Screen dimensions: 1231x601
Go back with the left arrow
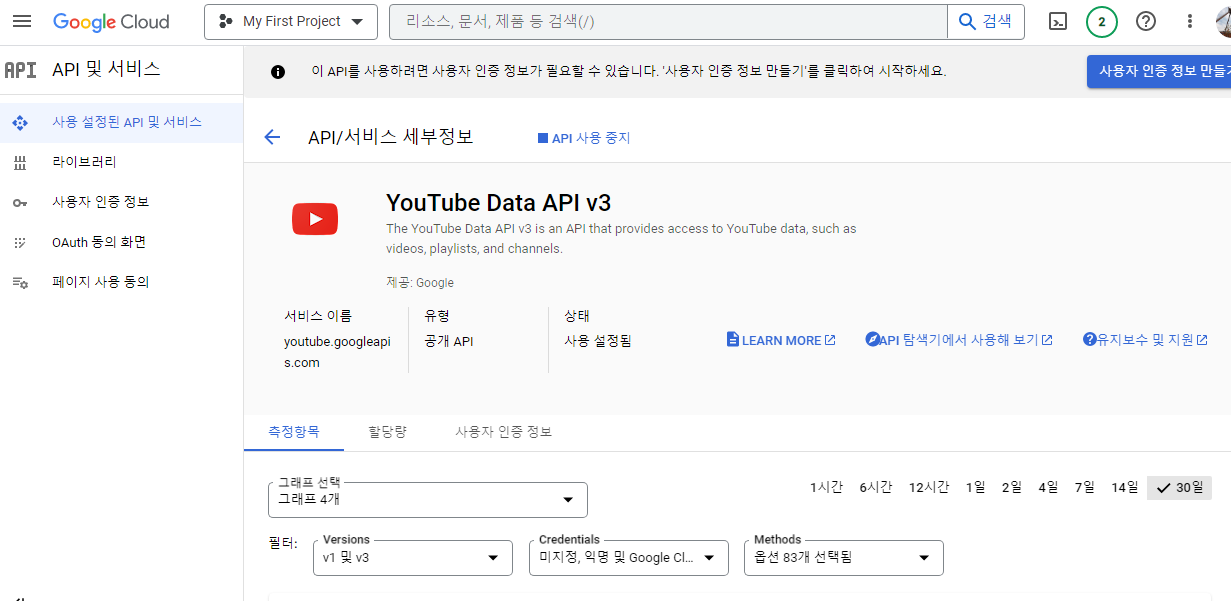coord(272,137)
